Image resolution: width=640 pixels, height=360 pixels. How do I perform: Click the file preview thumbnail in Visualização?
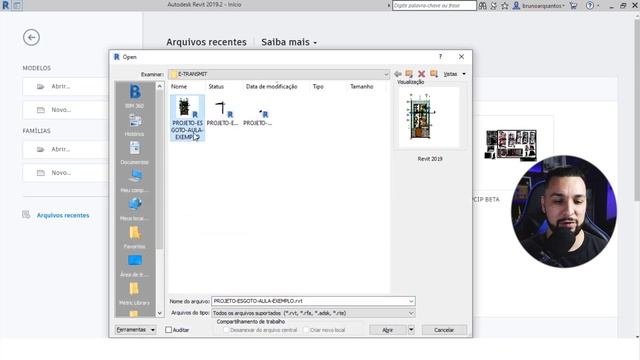coord(429,117)
